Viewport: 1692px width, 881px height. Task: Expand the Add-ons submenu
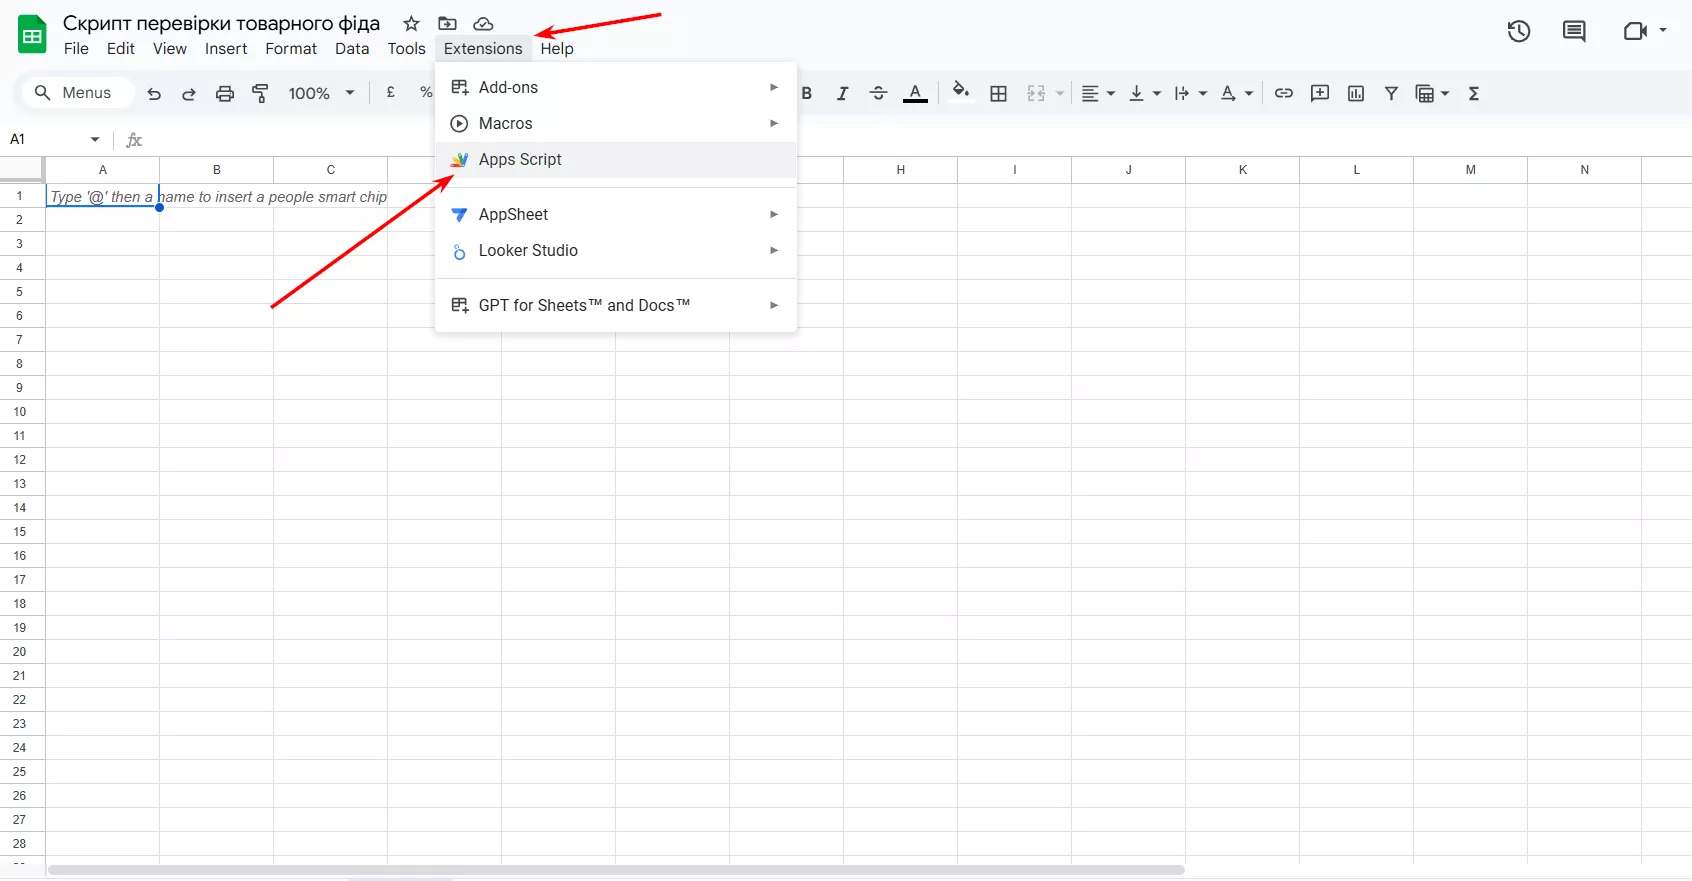(615, 88)
